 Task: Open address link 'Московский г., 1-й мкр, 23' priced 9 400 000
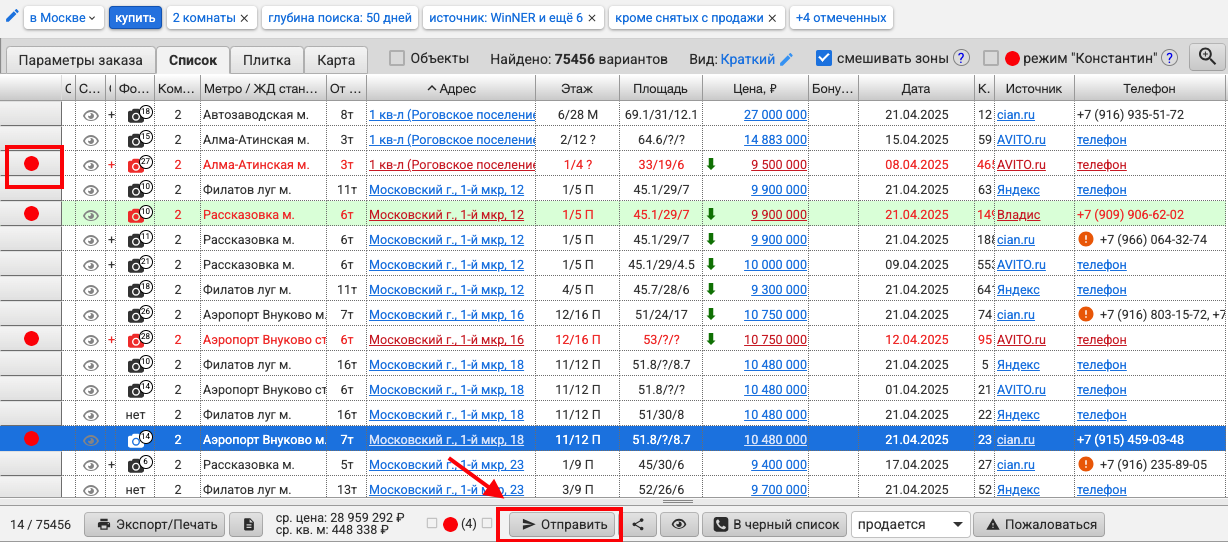(447, 464)
